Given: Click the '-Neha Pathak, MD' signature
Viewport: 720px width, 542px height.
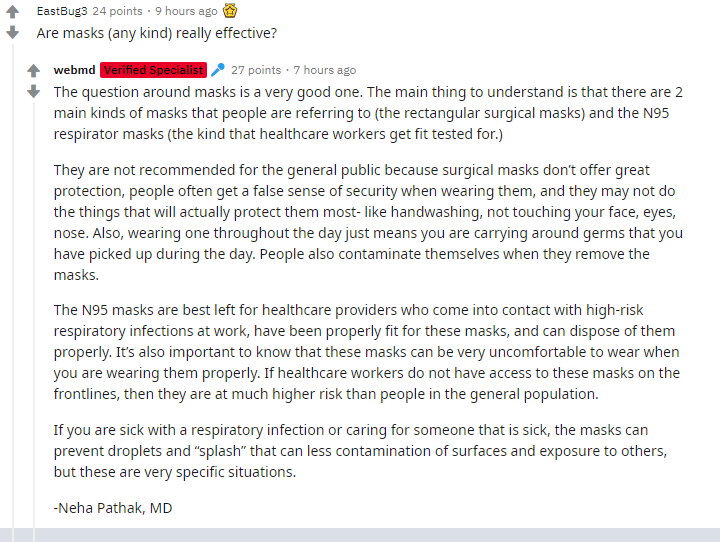Looking at the screenshot, I should click(x=113, y=508).
